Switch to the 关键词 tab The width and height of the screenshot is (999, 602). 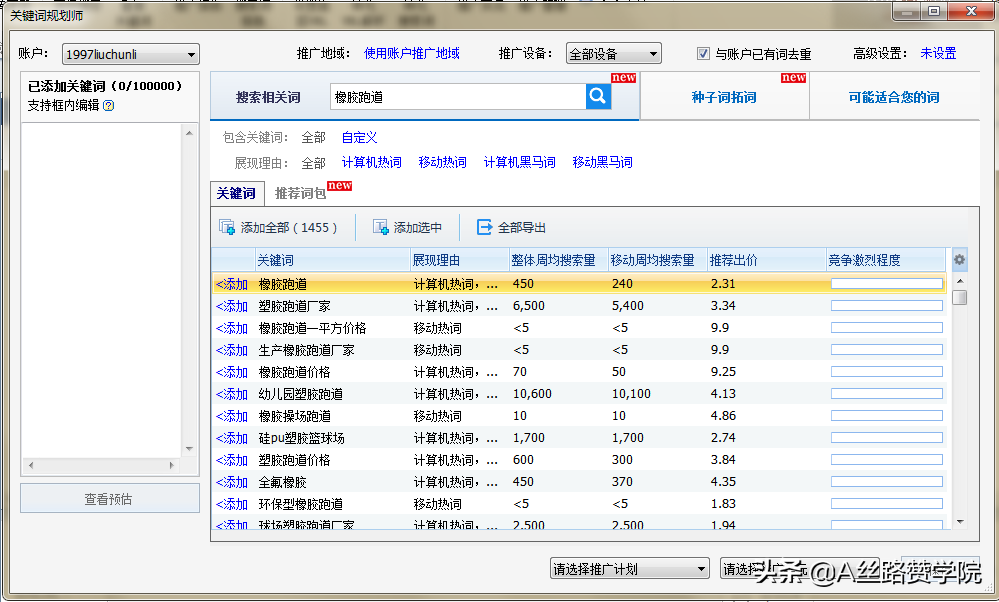click(x=236, y=193)
